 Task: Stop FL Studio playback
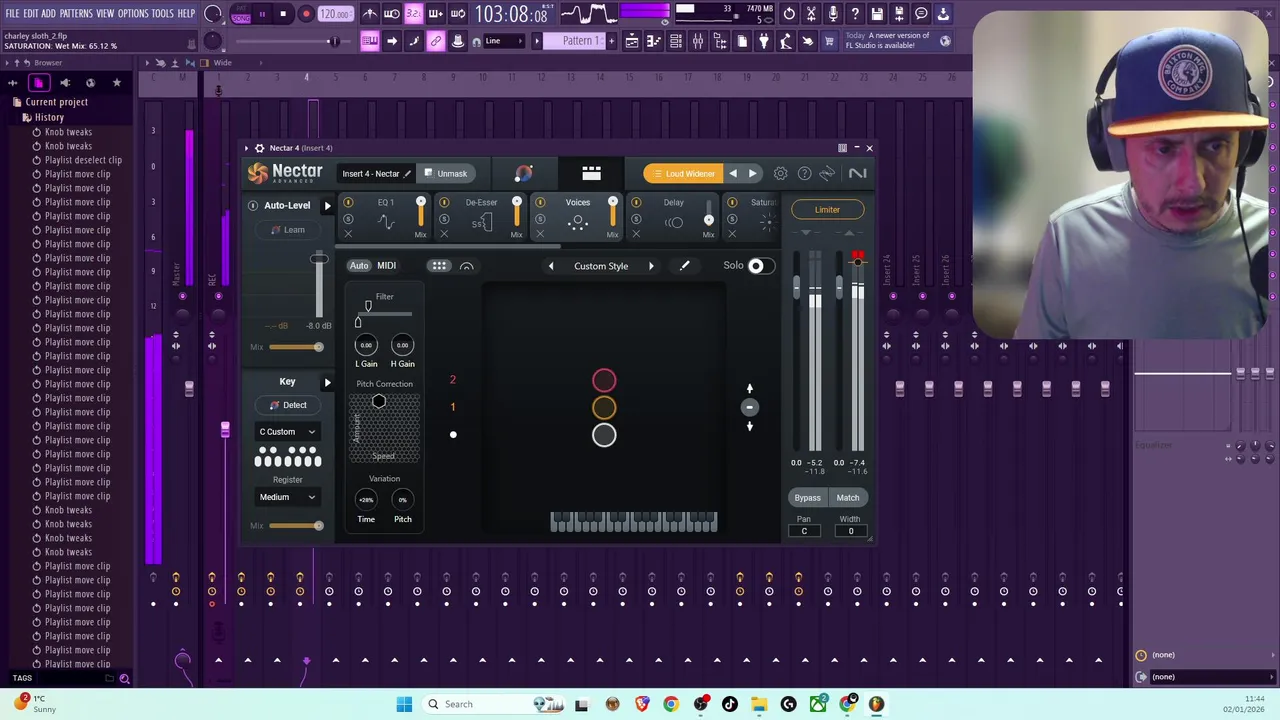click(283, 14)
